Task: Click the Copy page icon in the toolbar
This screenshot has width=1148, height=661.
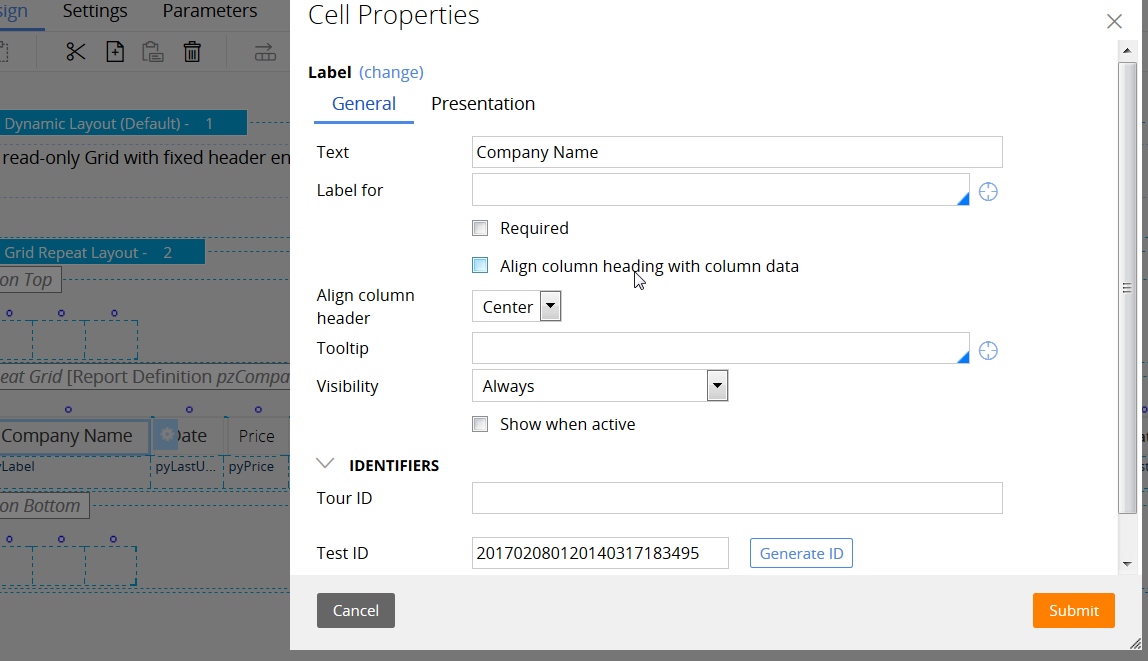Action: pos(115,52)
